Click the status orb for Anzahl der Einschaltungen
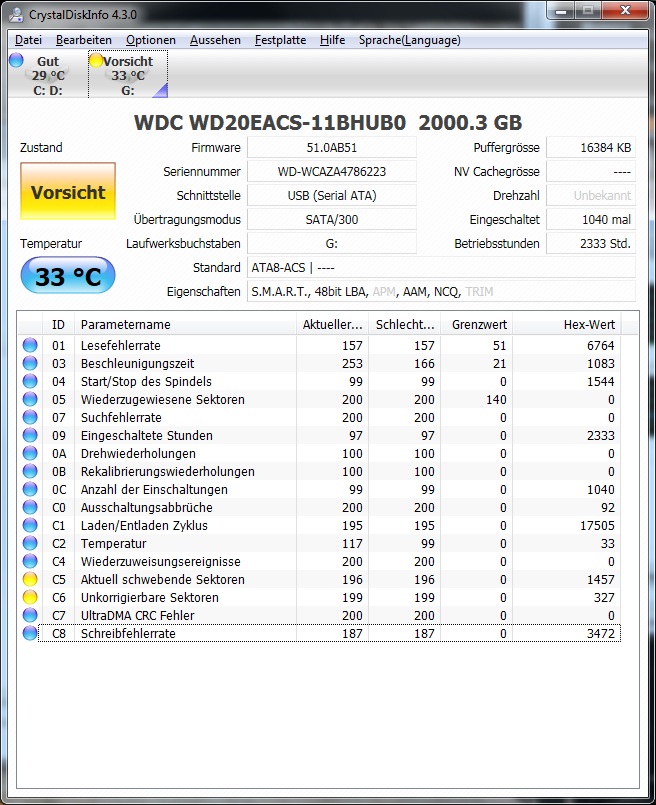The image size is (656, 805). tap(30, 489)
